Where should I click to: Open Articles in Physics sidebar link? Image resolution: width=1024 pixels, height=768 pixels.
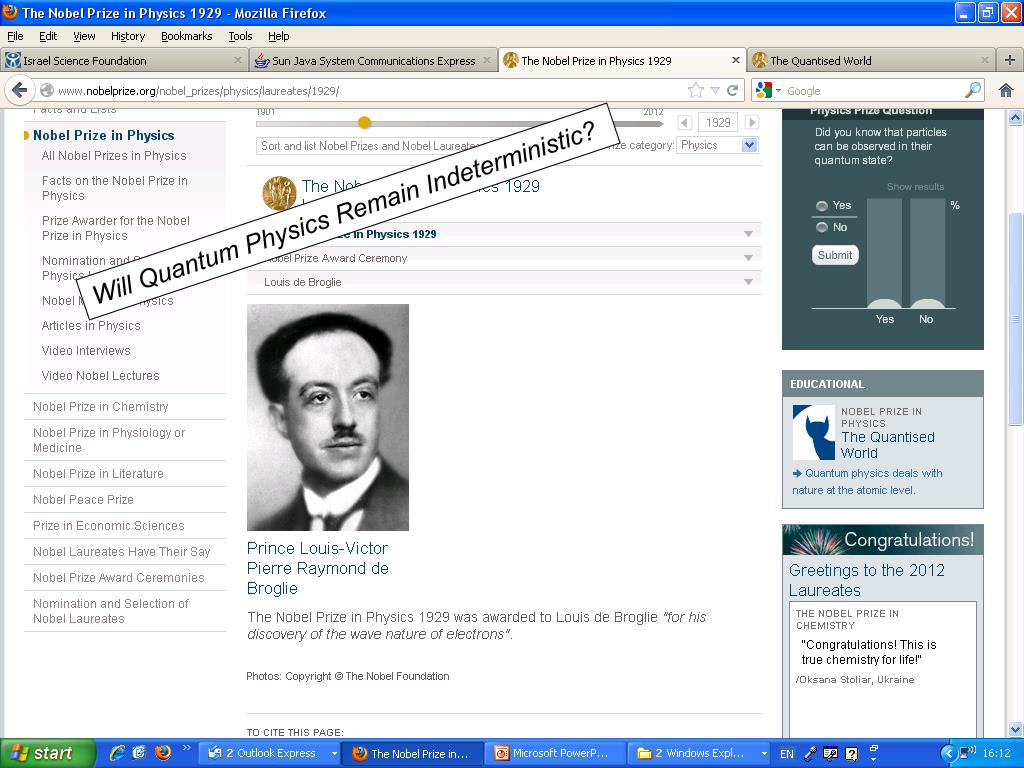(x=91, y=325)
